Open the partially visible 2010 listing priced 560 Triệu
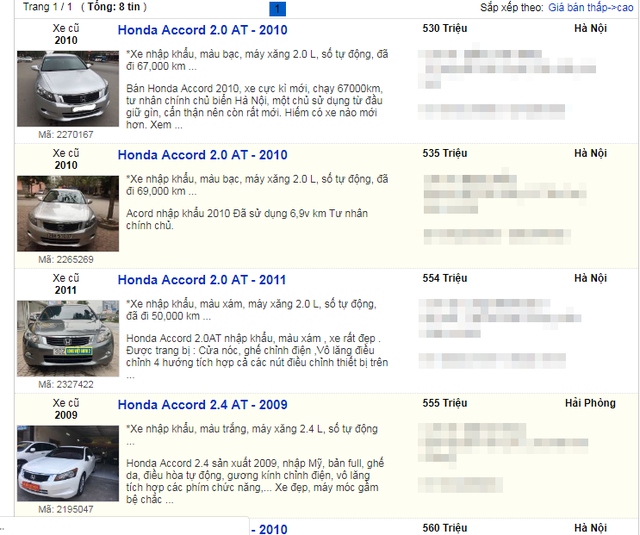This screenshot has width=640, height=535. tap(269, 529)
